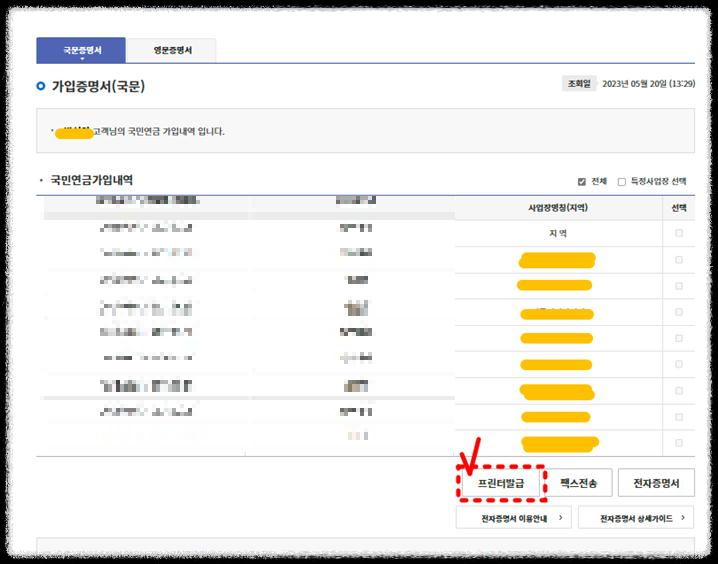Tick the 선택 checkbox in the 지역 row
718x564 pixels.
(x=679, y=233)
